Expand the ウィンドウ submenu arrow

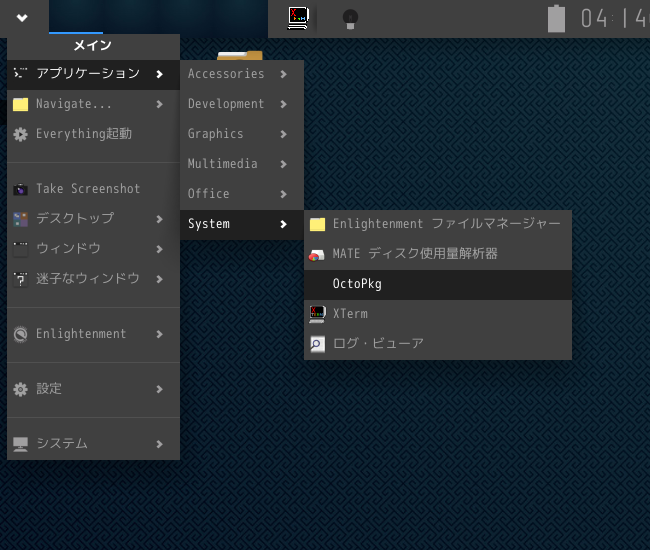point(160,249)
